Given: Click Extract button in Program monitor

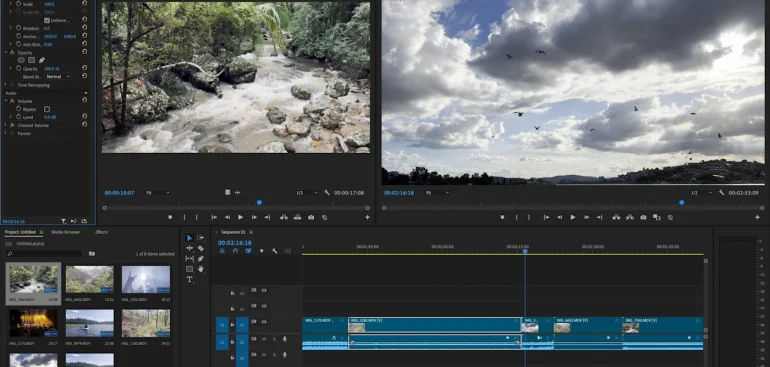Looking at the screenshot, I should (x=630, y=217).
